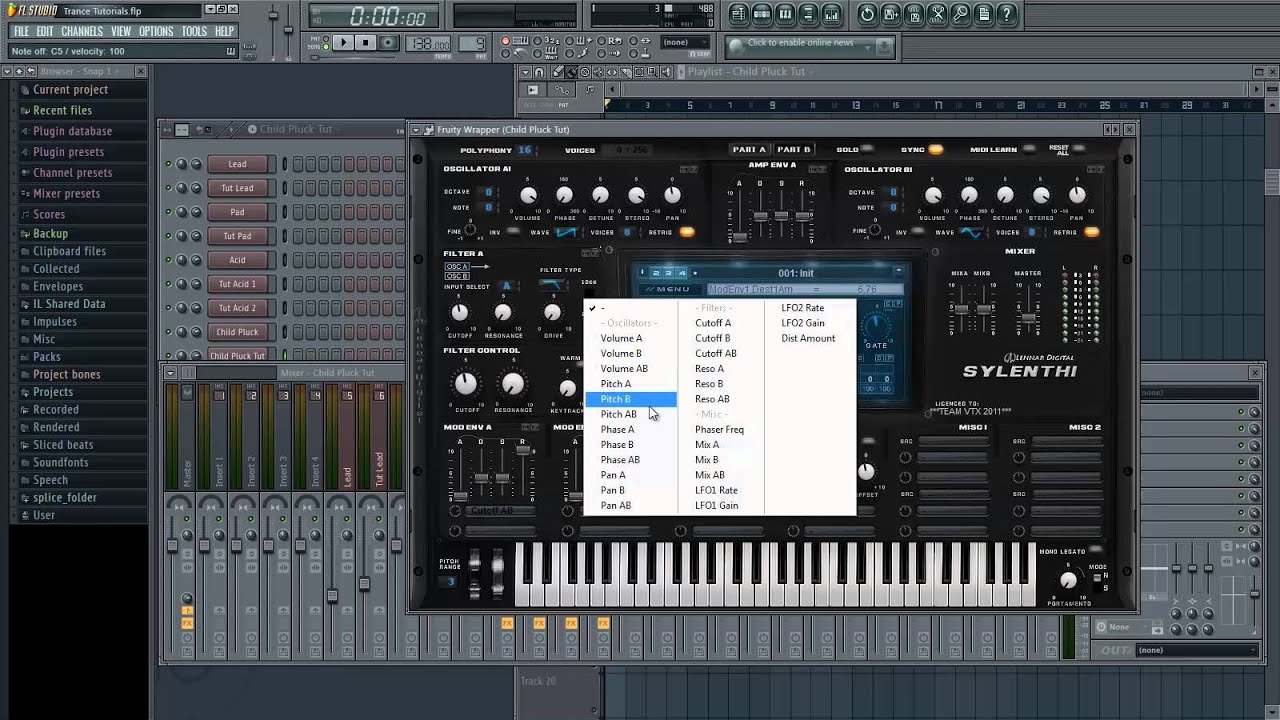Click the save project floppy disk icon
Image resolution: width=1280 pixels, height=720 pixels.
click(890, 14)
